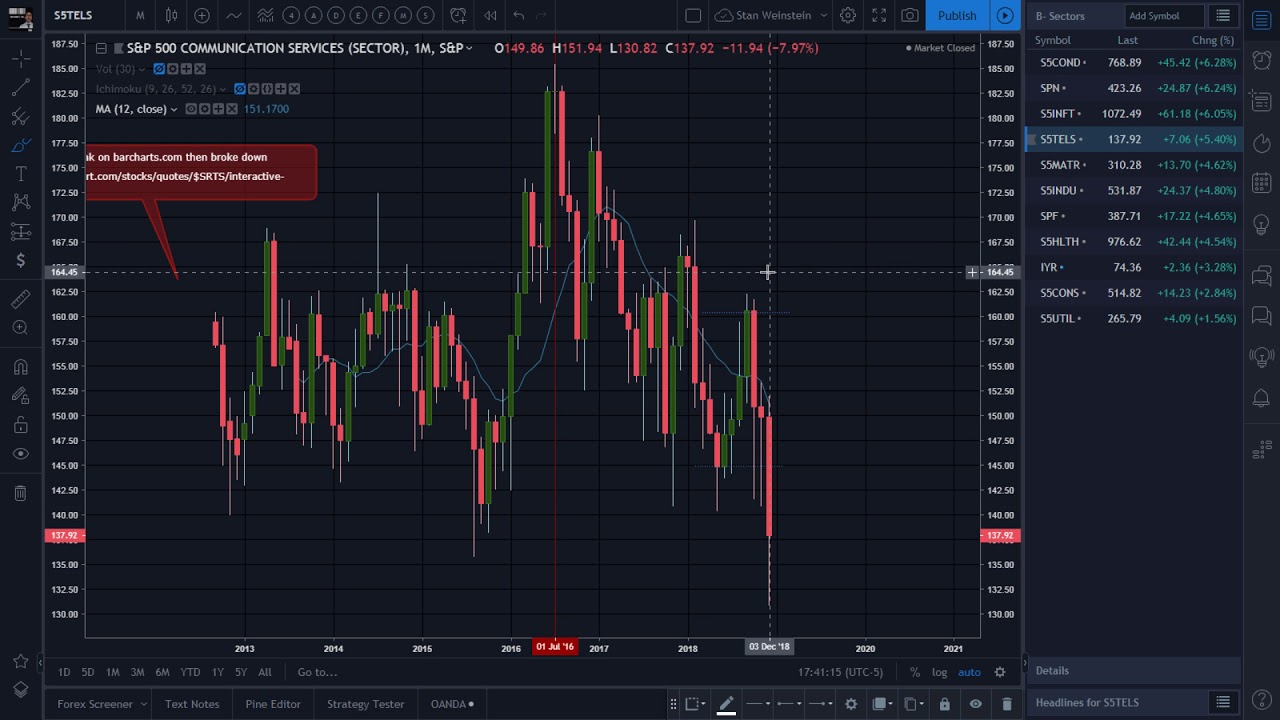Screen dimensions: 1280x720
Task: Open the OANDA trading panel tab
Action: 453,704
